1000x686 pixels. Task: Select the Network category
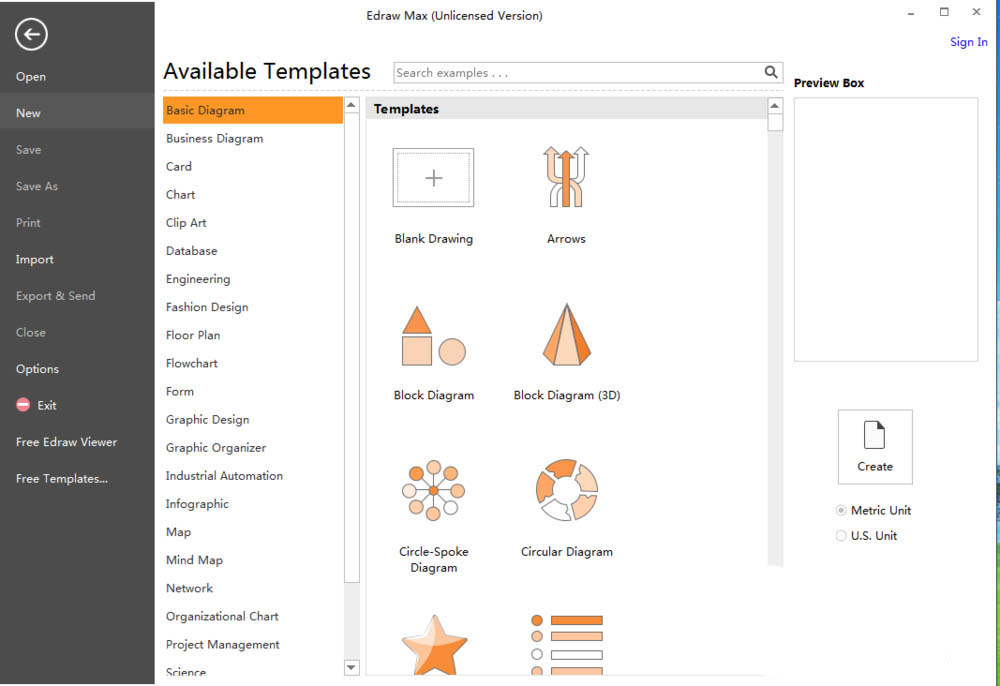(253, 588)
